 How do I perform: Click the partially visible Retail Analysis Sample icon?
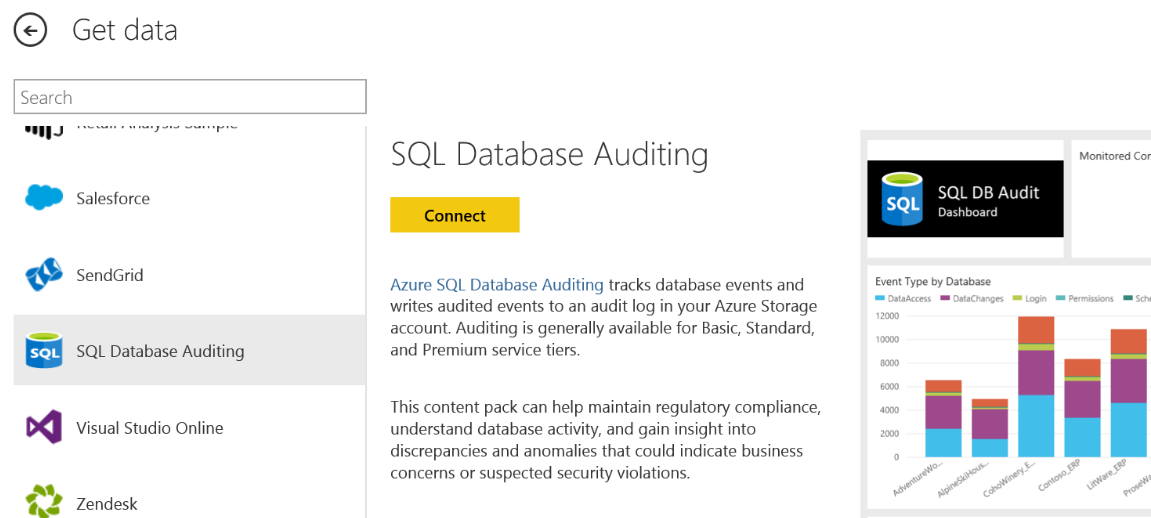[44, 130]
